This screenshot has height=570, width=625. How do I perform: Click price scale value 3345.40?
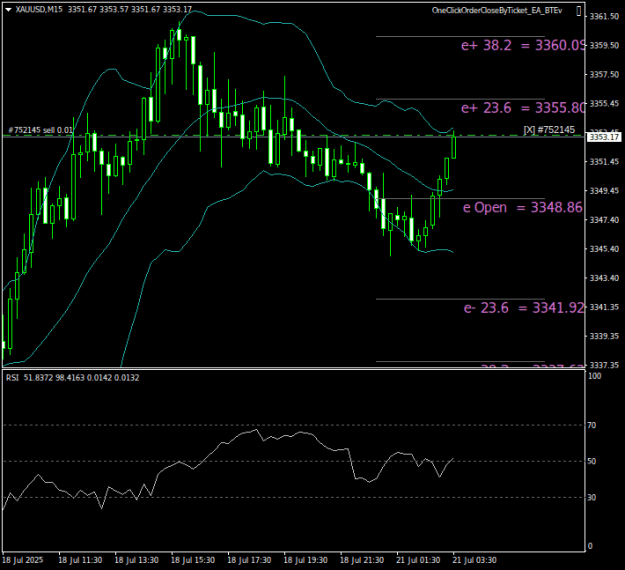pos(604,249)
